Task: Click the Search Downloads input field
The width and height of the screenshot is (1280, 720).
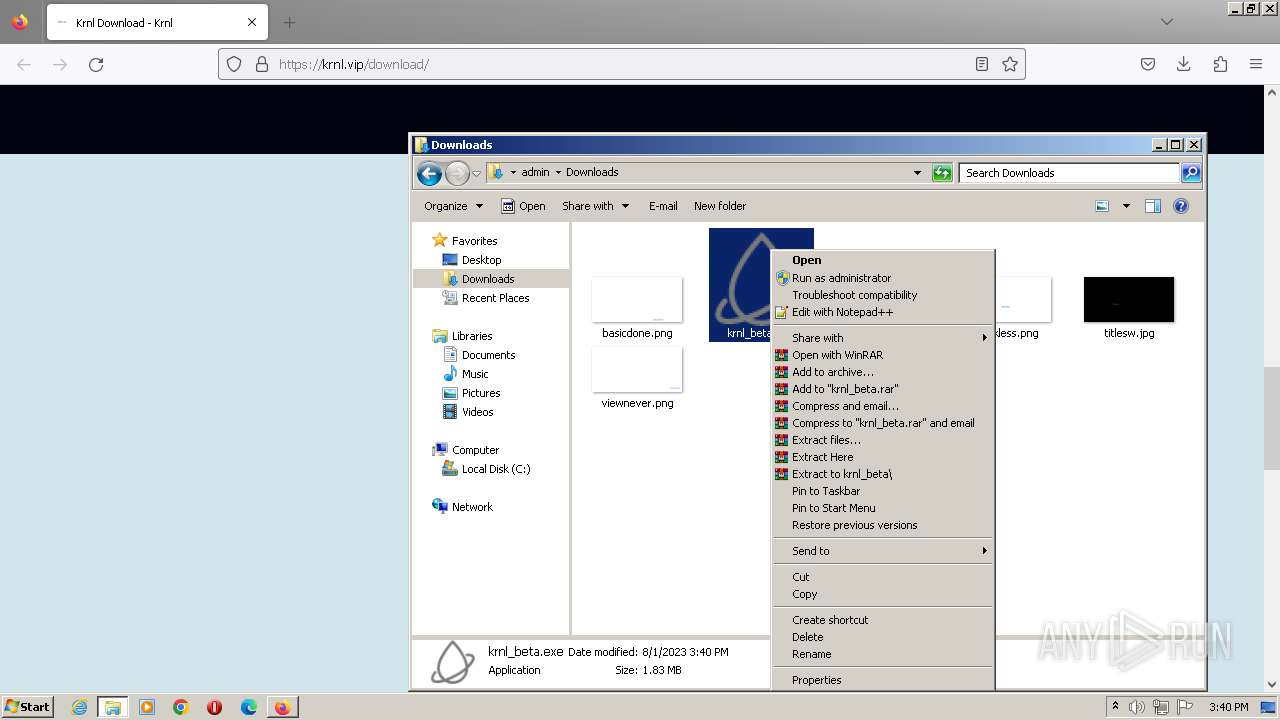Action: pos(1069,173)
